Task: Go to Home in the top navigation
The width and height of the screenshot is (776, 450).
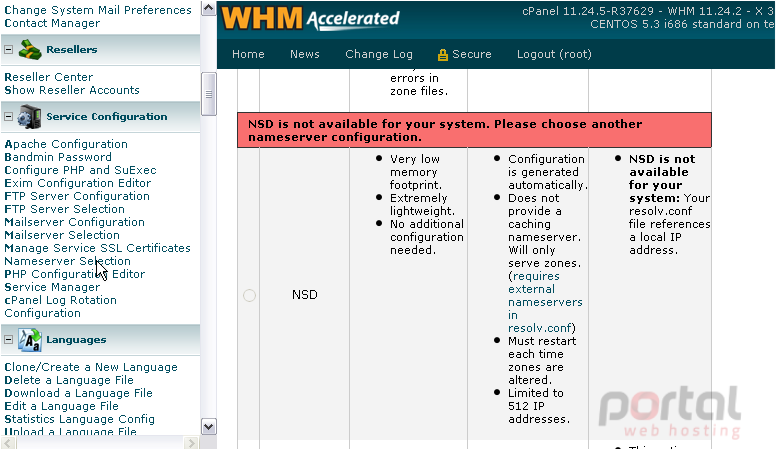Action: 248,54
